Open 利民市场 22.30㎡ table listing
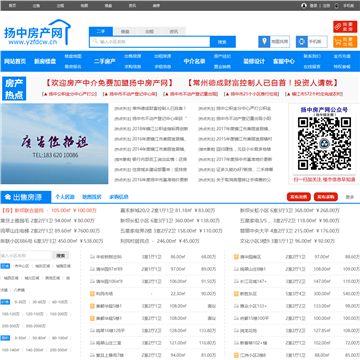The height and width of the screenshot is (360, 360). click(x=153, y=294)
